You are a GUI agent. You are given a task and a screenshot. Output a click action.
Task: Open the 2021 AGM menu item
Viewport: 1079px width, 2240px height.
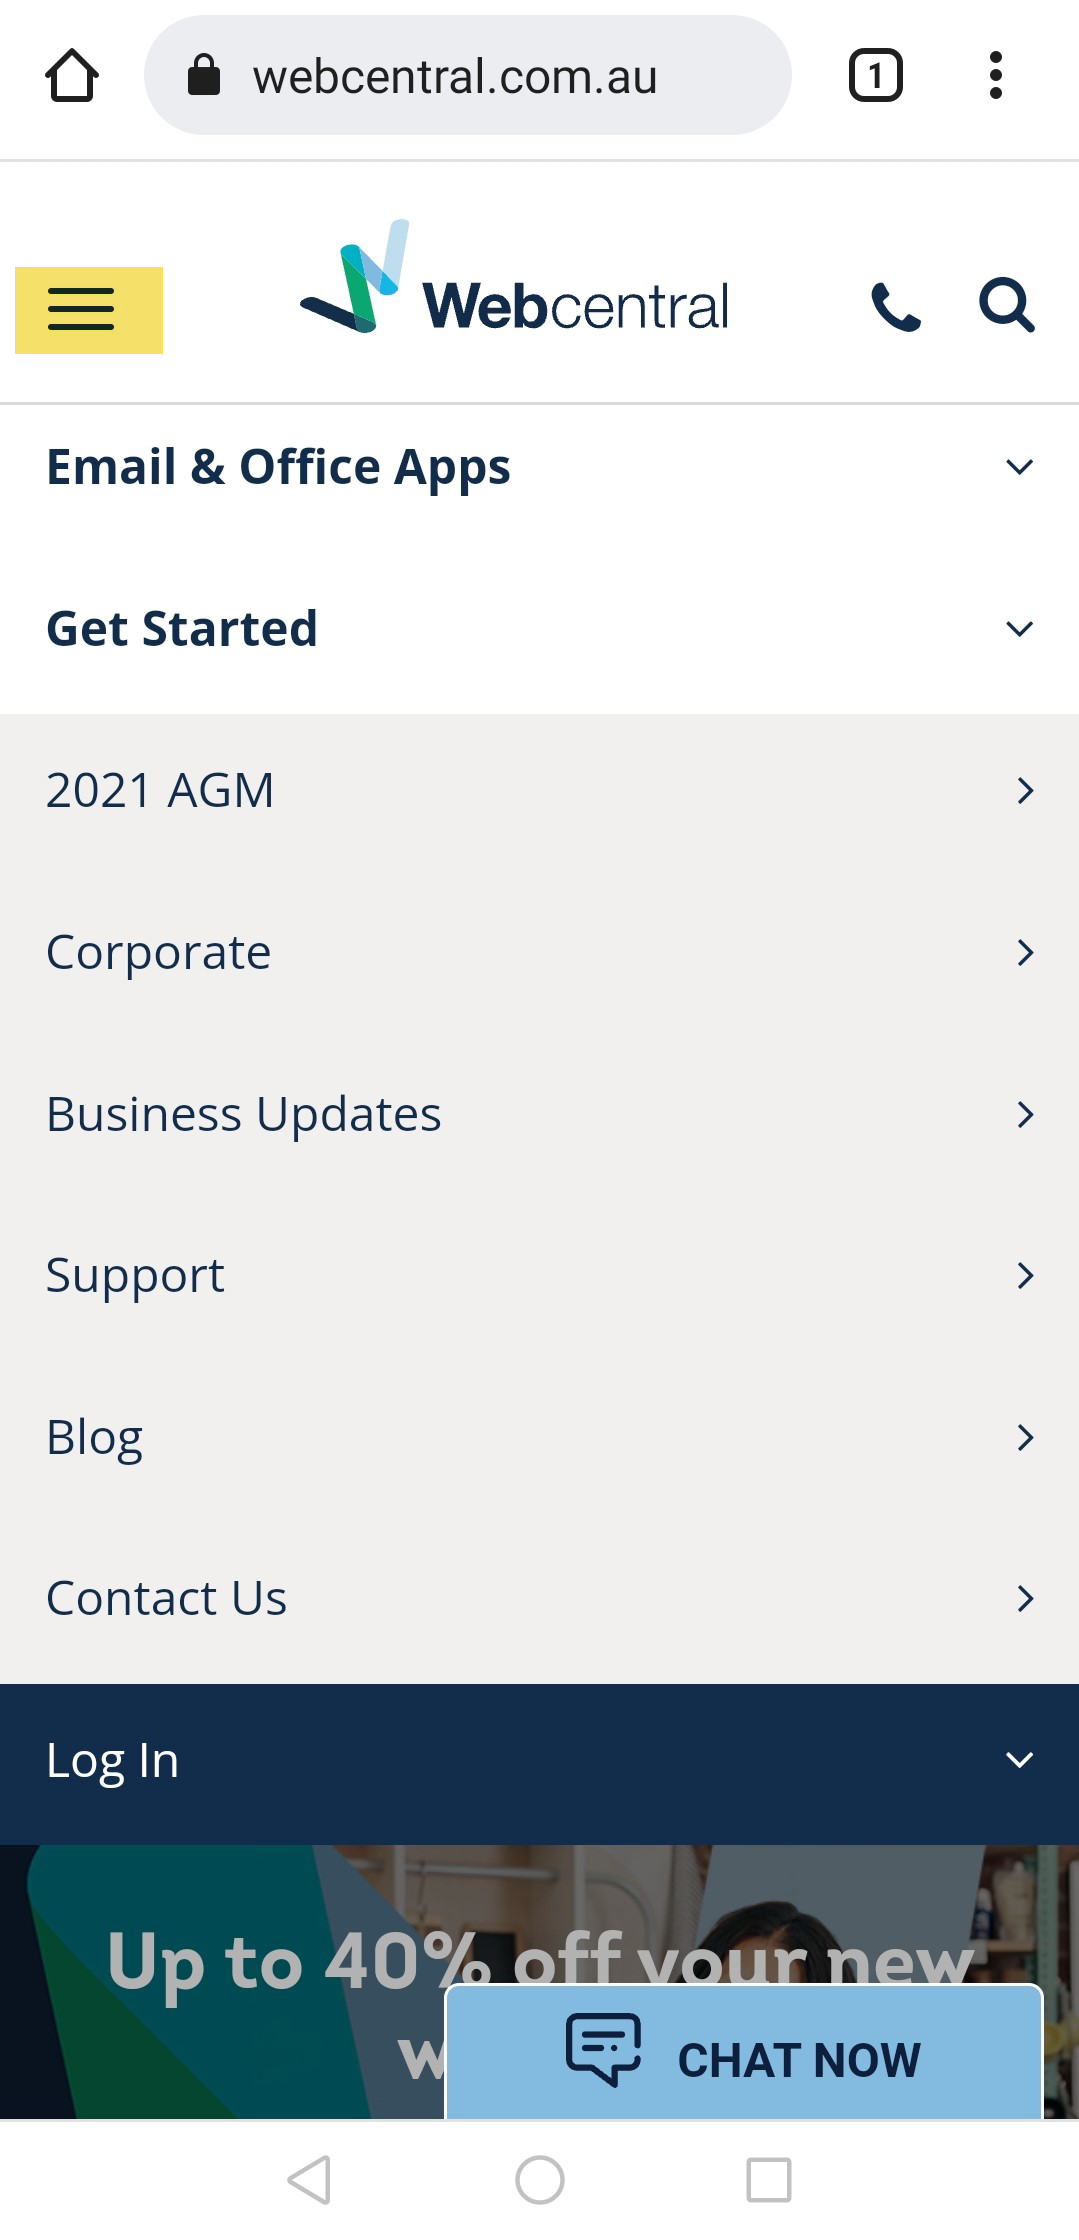[x=539, y=791]
